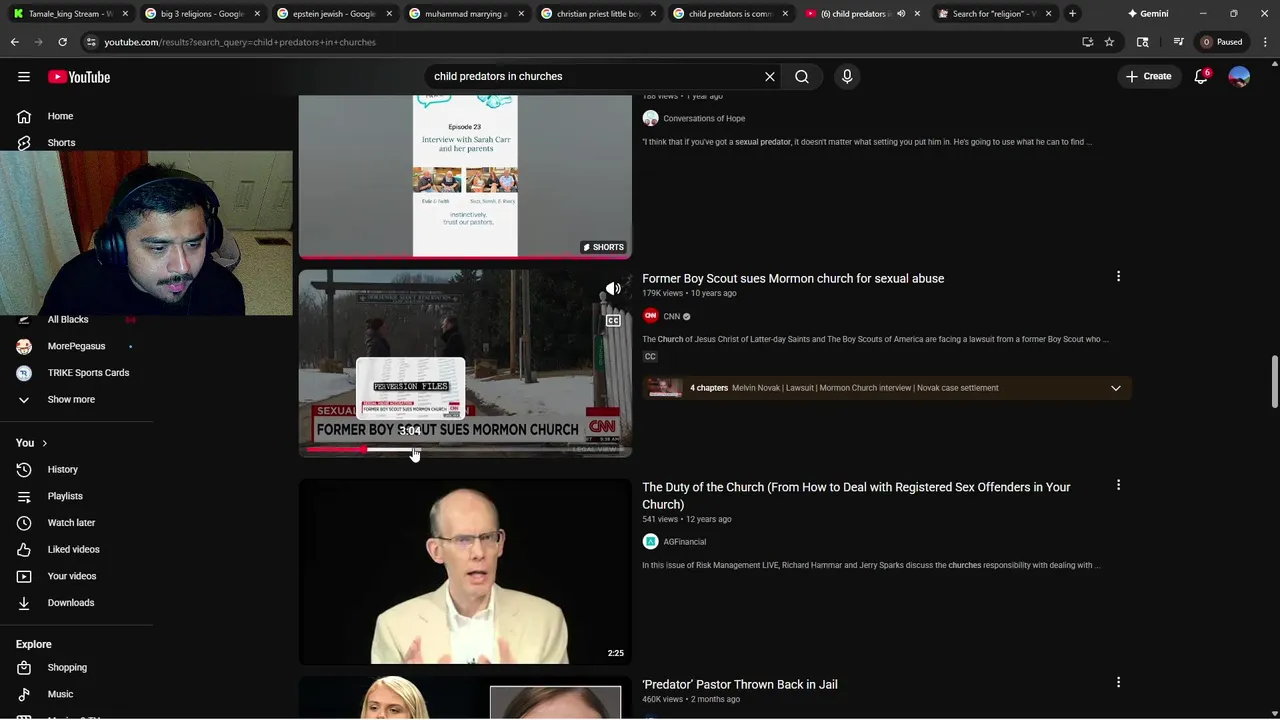Expand the You section chevron

[44, 443]
